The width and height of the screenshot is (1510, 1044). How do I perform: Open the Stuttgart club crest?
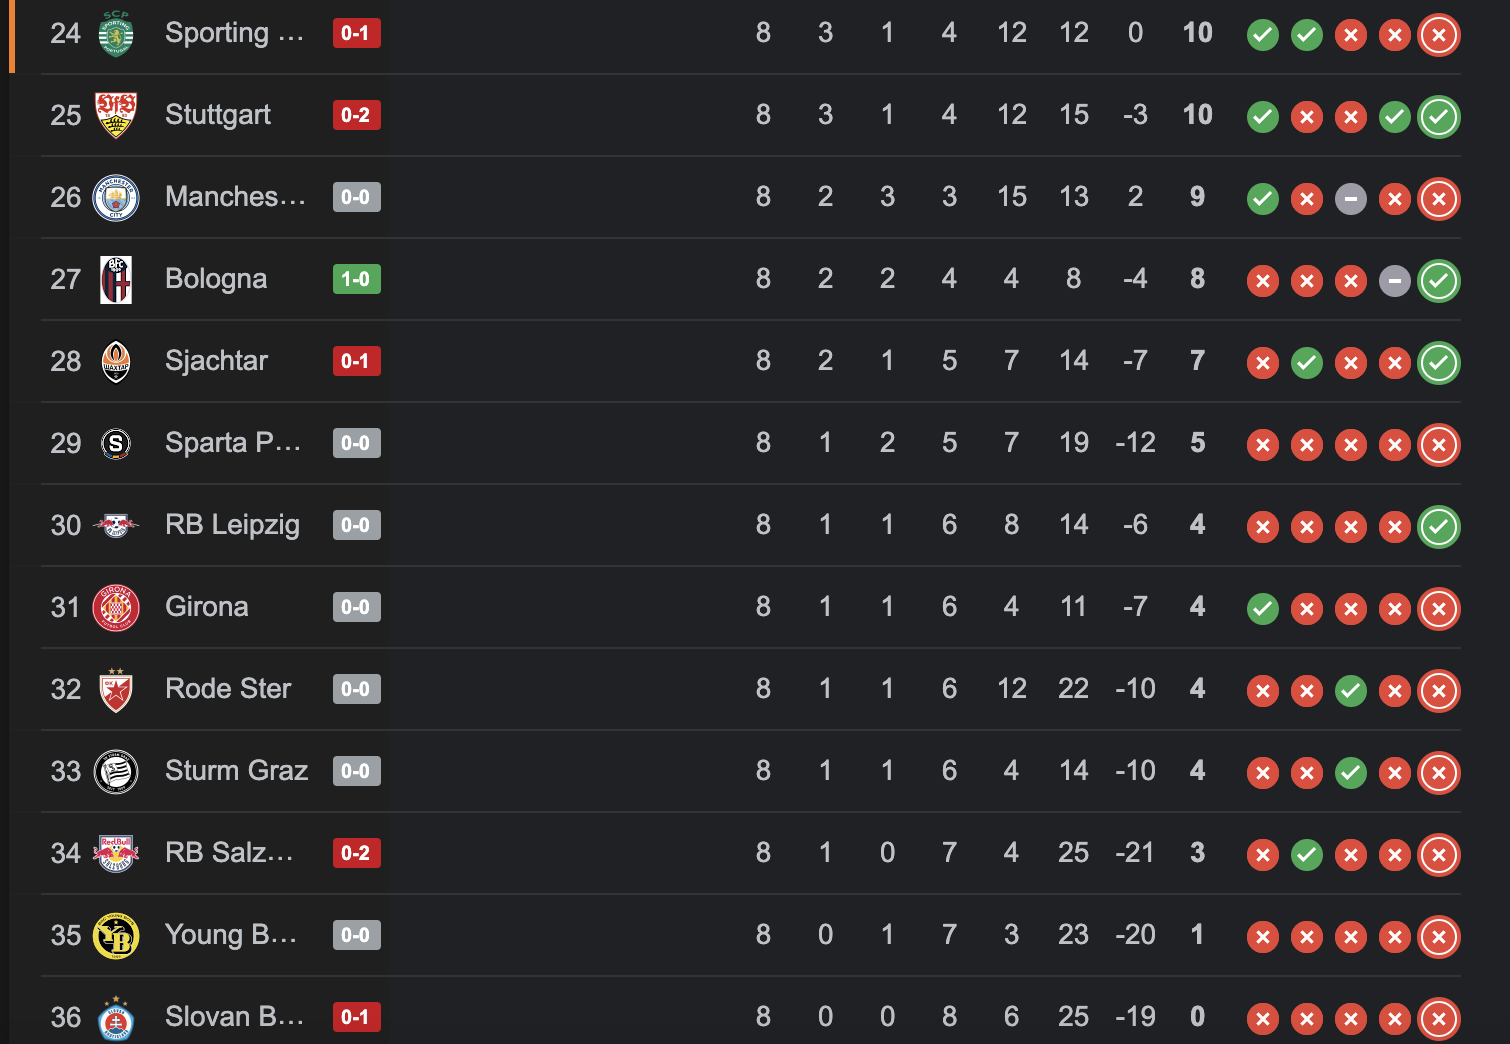coord(116,115)
